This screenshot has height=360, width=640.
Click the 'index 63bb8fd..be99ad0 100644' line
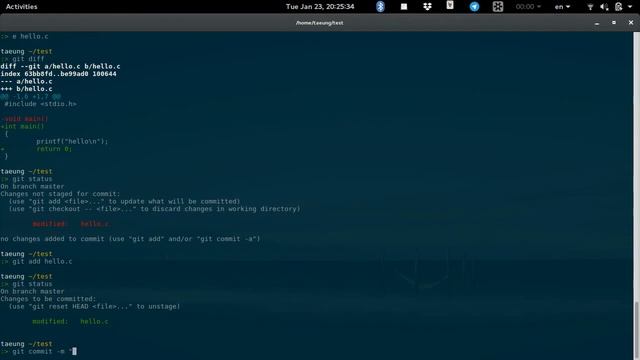(58, 74)
